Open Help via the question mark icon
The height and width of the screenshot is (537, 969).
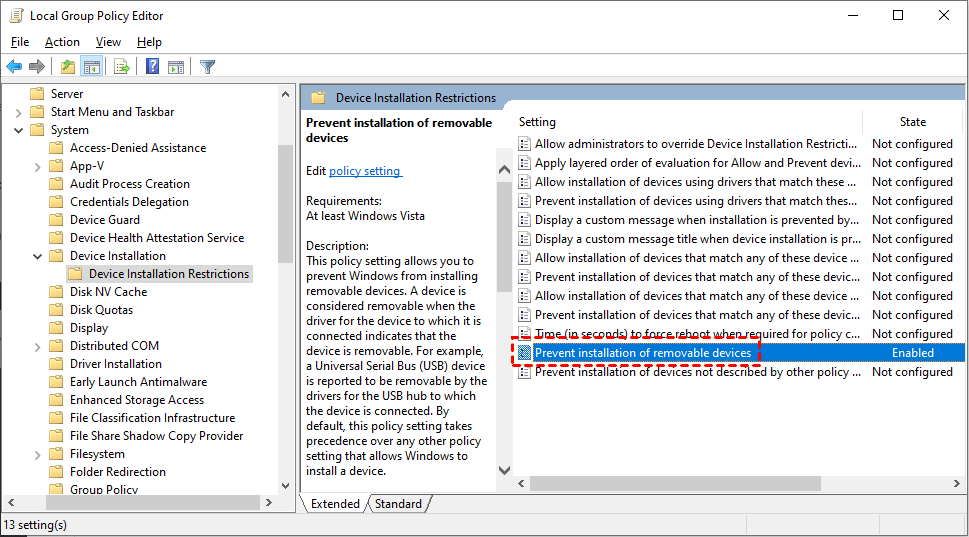click(152, 67)
